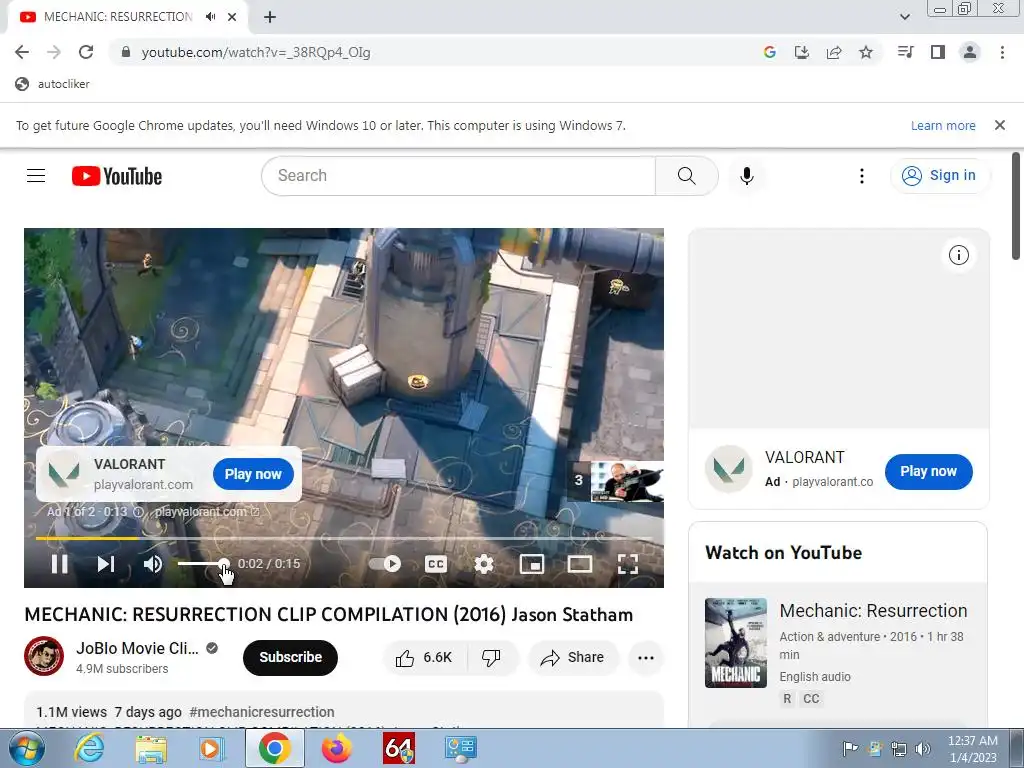Focus the YouTube search field
Image resolution: width=1024 pixels, height=768 pixels.
point(458,176)
